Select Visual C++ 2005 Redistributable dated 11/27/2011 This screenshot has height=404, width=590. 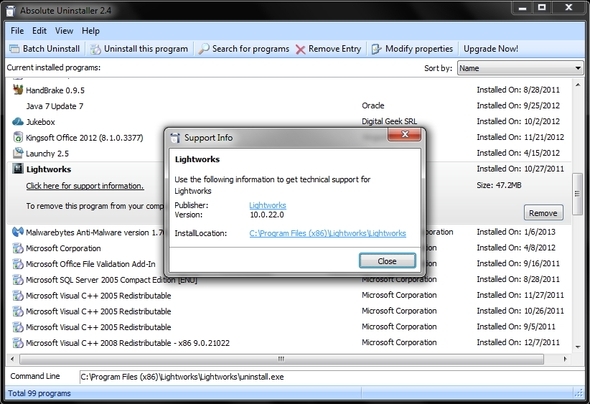tap(289, 296)
